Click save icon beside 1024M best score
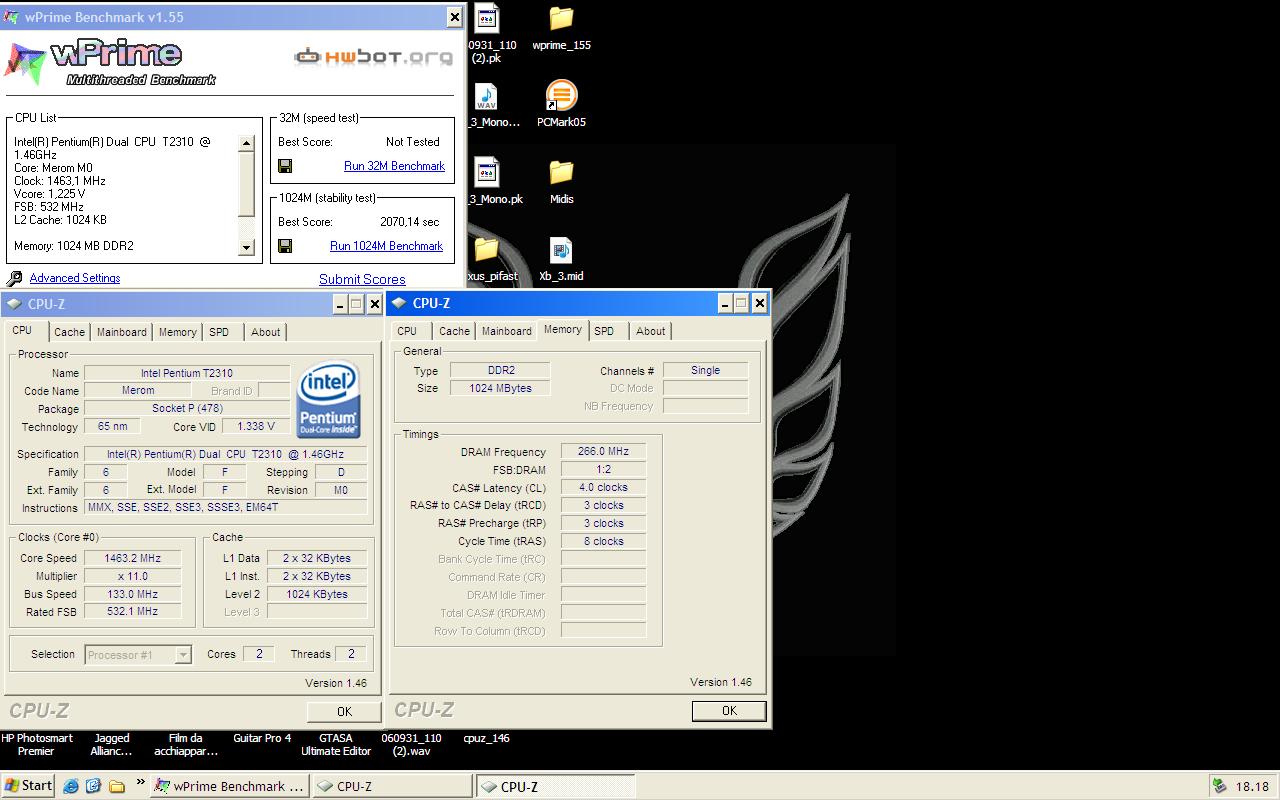 [x=285, y=246]
